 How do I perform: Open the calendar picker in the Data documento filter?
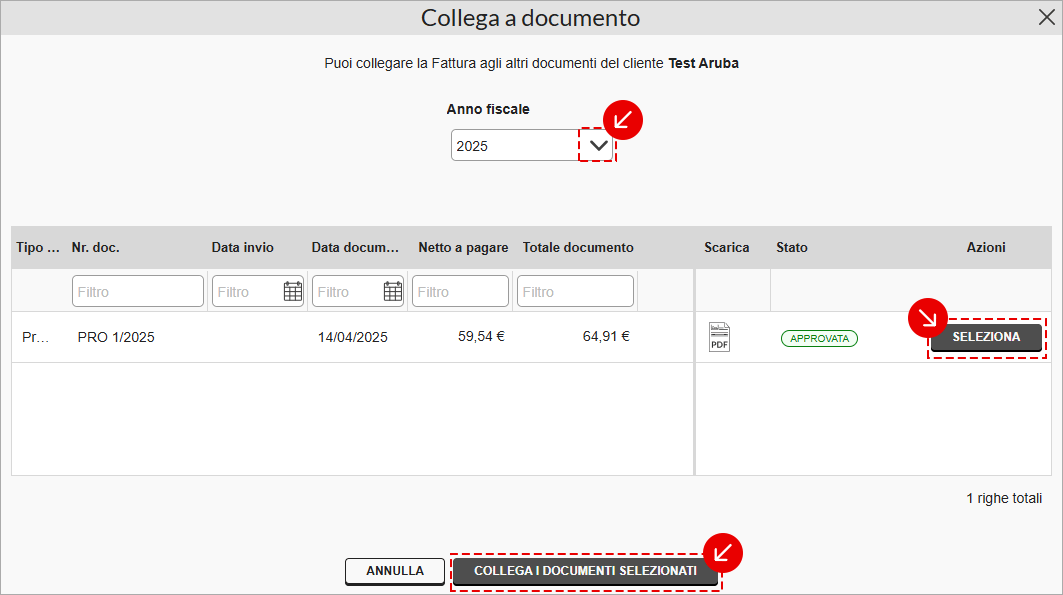392,291
